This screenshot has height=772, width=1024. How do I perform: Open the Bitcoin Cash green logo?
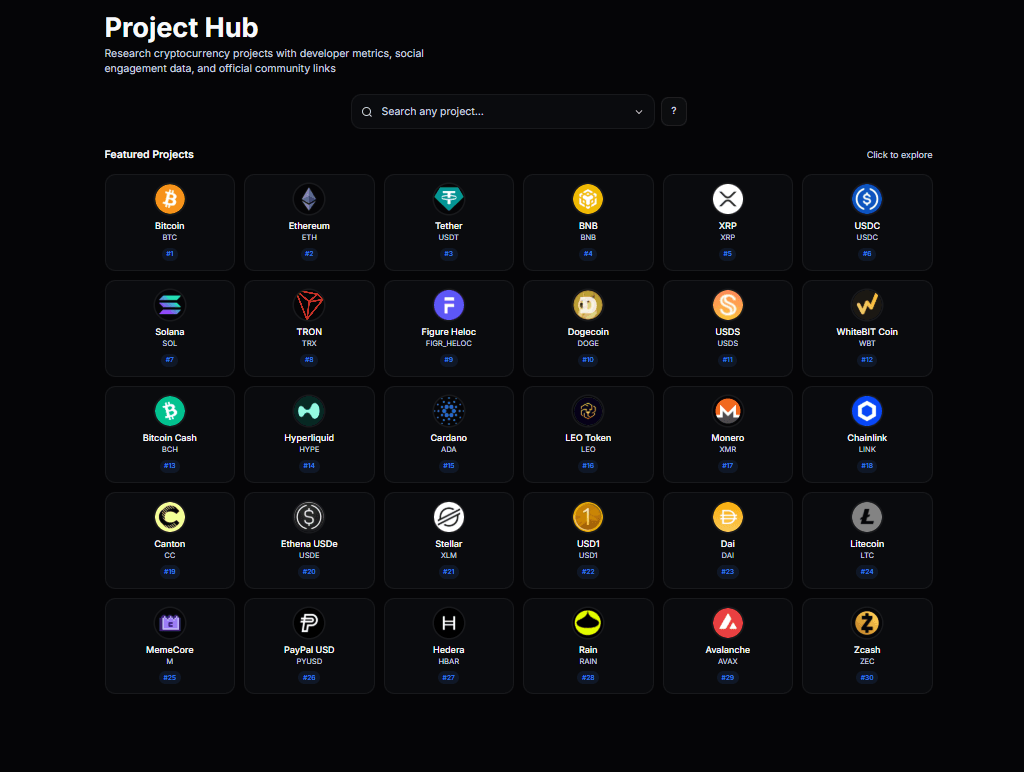click(x=170, y=411)
